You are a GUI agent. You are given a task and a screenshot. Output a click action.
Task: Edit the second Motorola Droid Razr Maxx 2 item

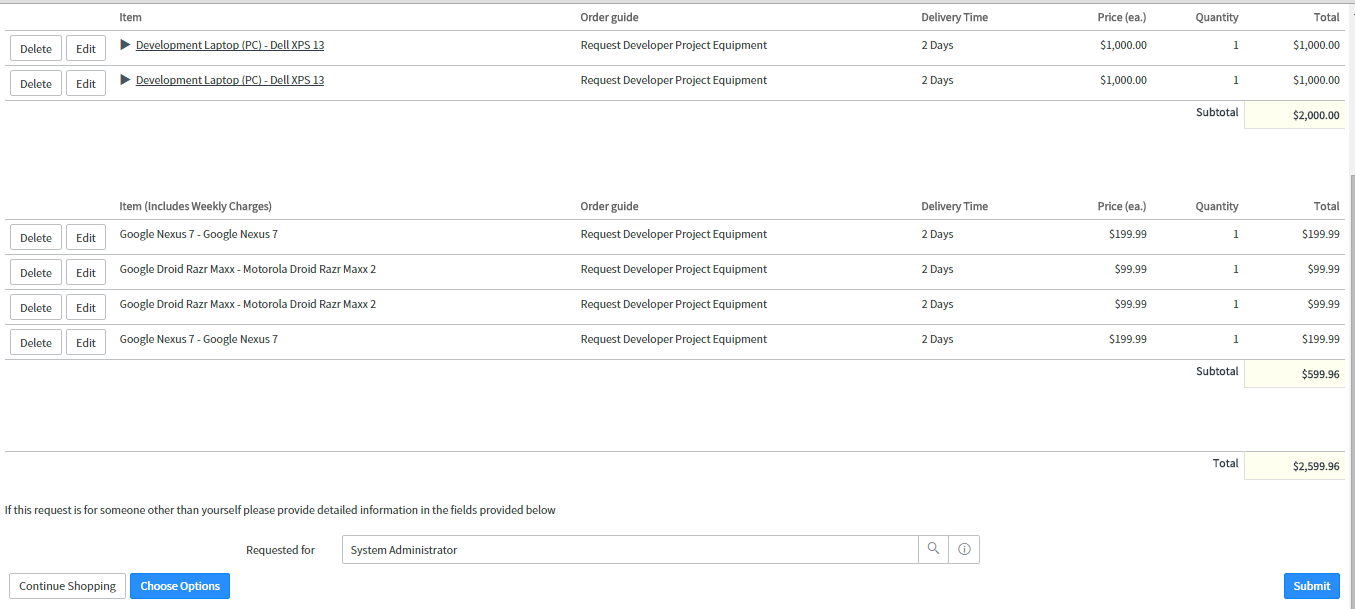pos(86,308)
